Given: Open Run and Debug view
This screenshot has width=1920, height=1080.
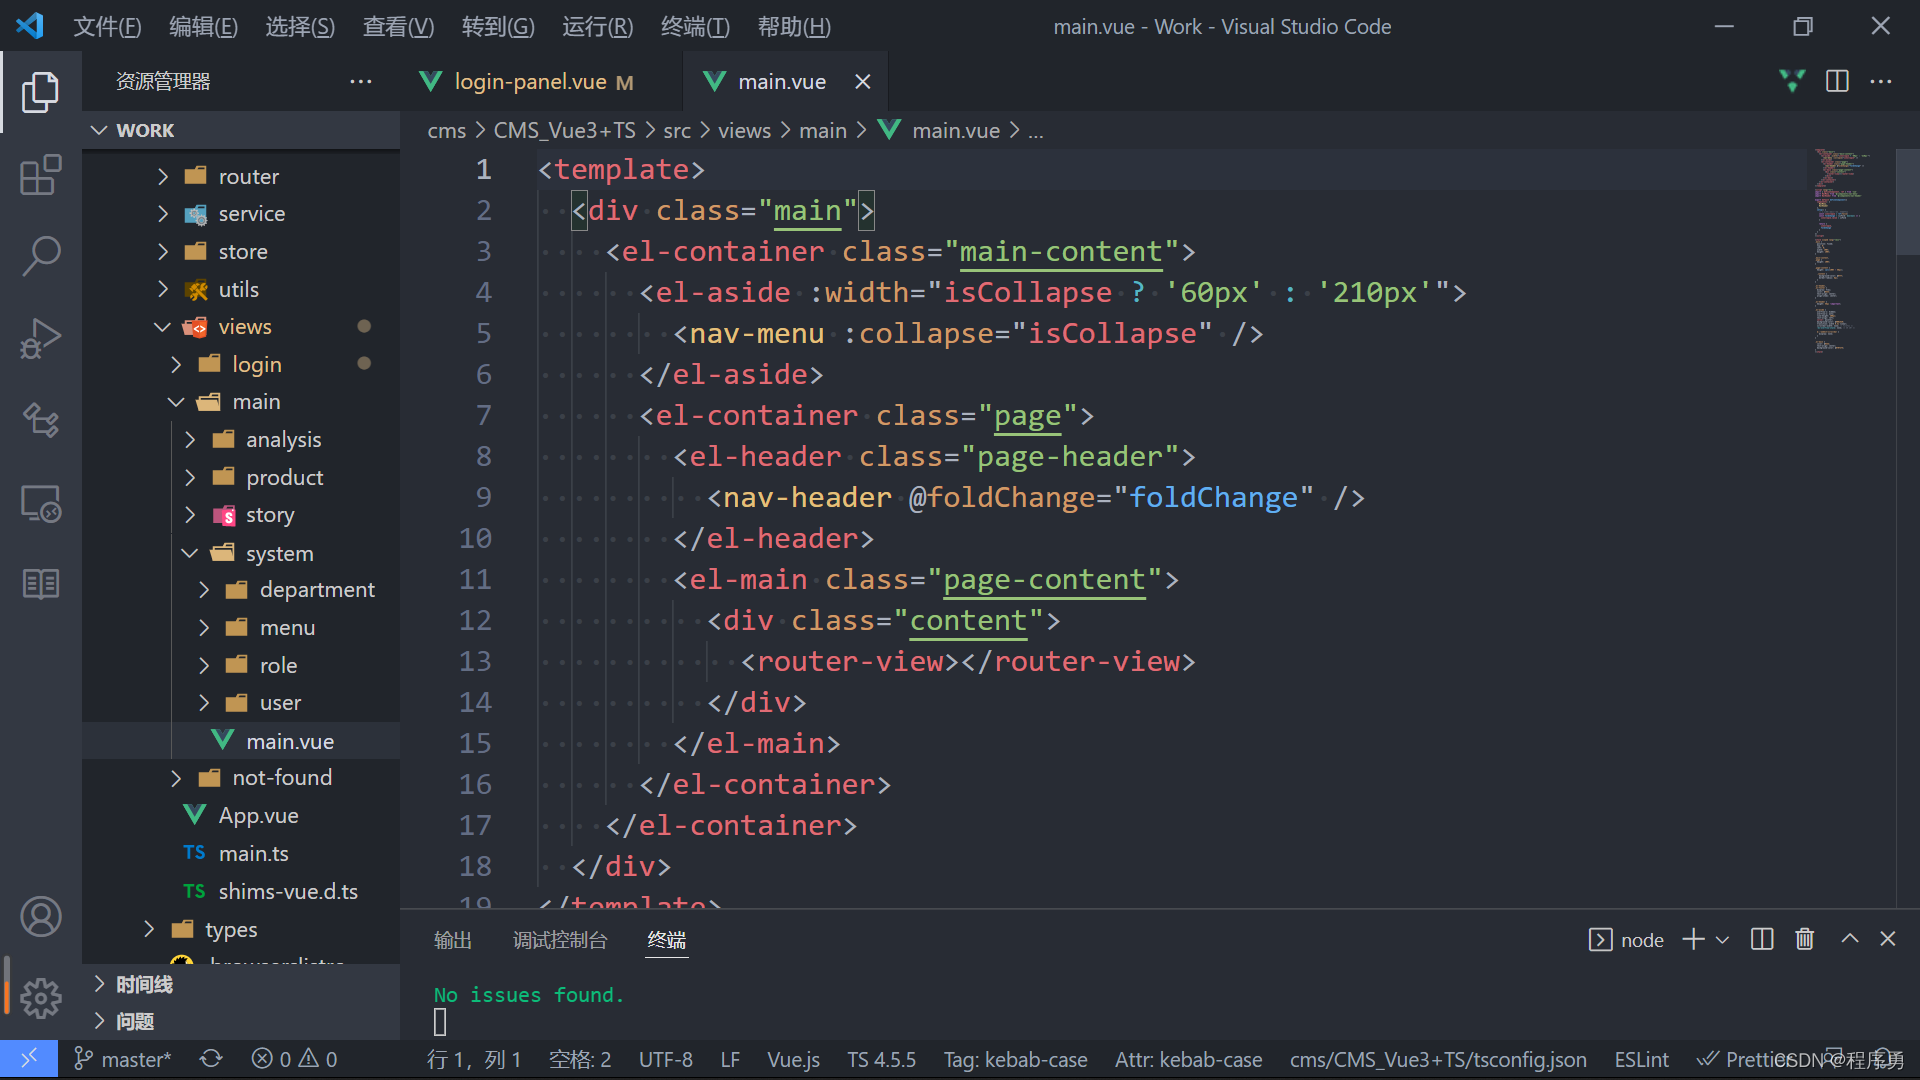Looking at the screenshot, I should [40, 338].
